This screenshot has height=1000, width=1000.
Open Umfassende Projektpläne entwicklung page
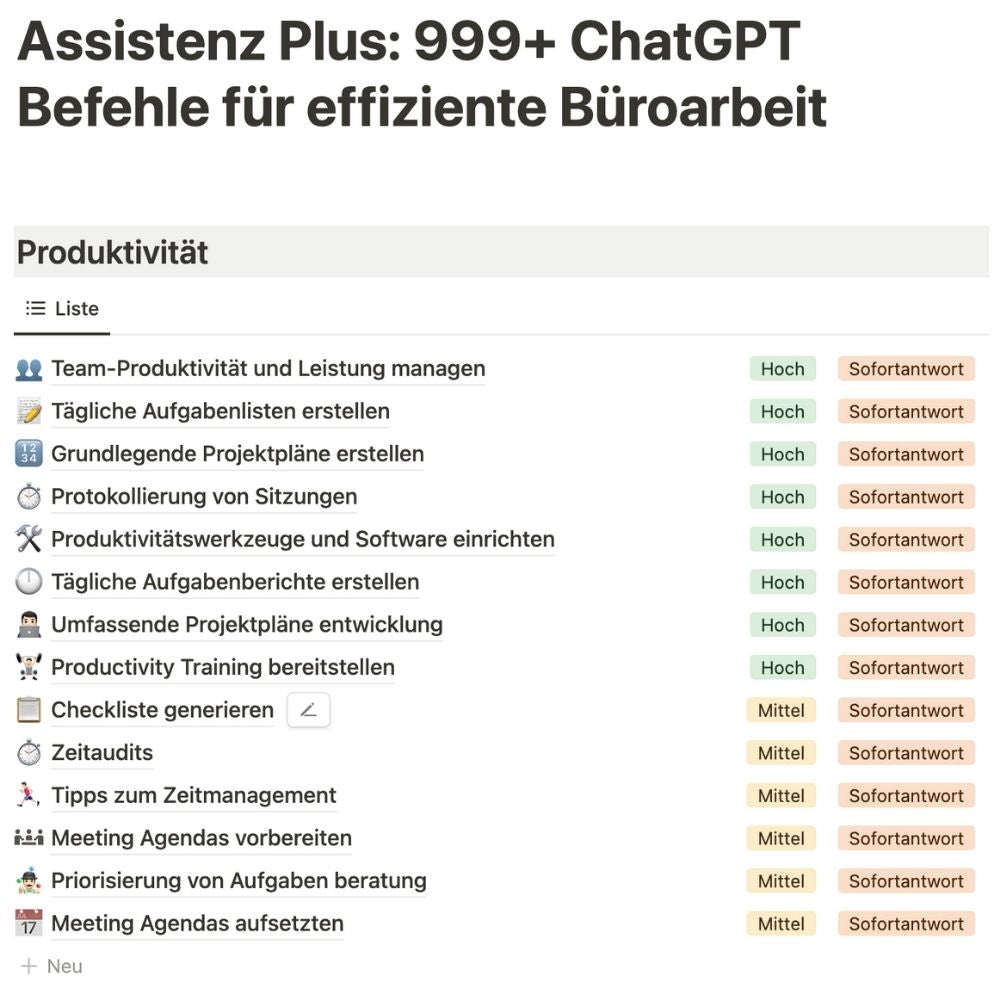click(x=247, y=625)
